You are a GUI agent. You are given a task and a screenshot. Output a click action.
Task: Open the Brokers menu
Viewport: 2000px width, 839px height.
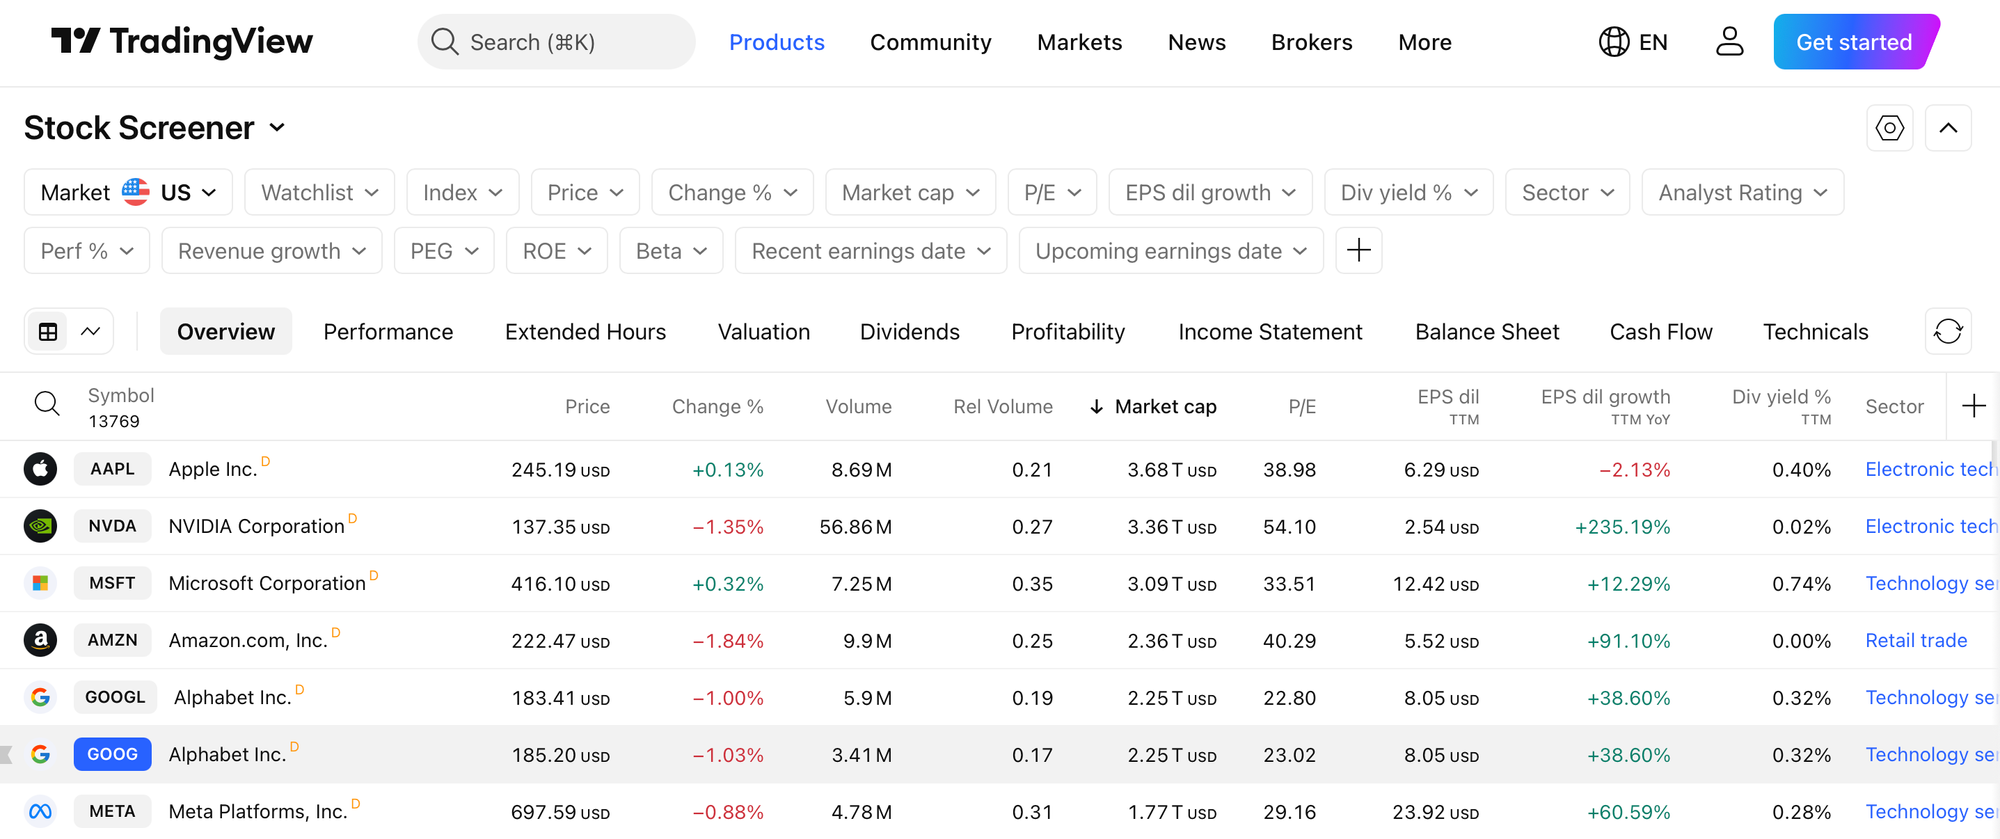pyautogui.click(x=1312, y=42)
